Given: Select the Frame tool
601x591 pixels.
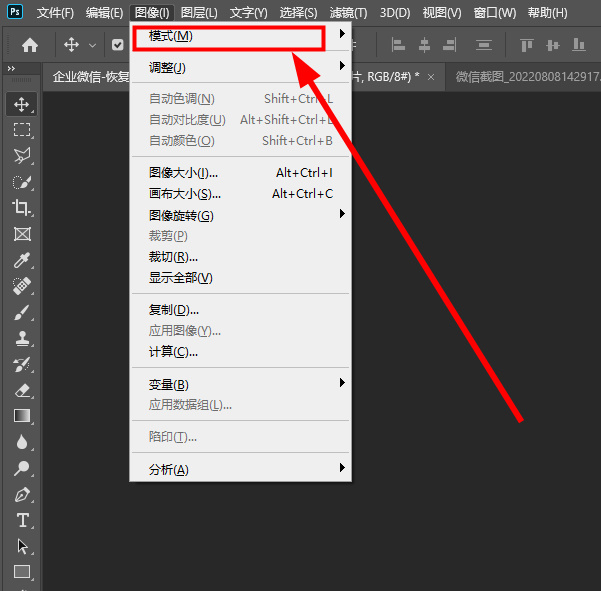Looking at the screenshot, I should pyautogui.click(x=22, y=234).
